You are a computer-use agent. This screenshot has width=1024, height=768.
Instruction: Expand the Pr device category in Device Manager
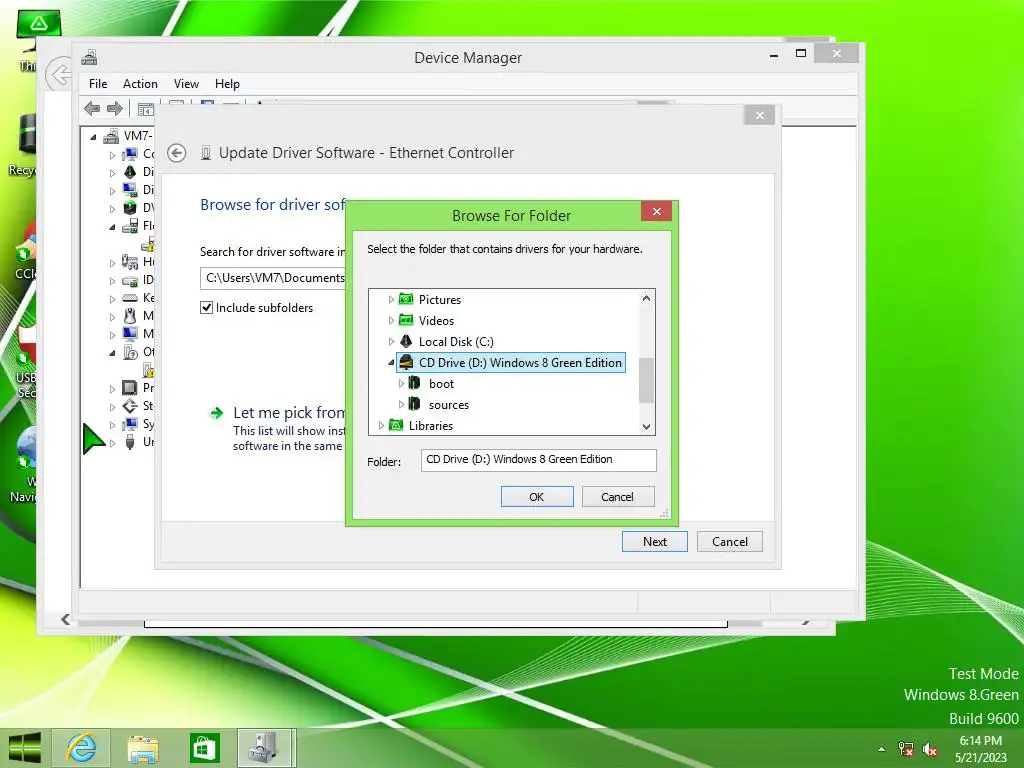[x=112, y=389]
